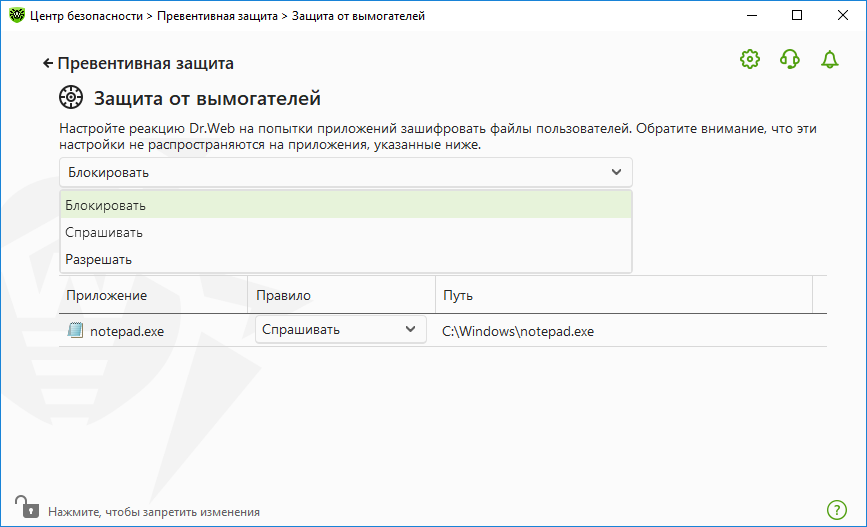867x527 pixels.
Task: Sort by the Путь column header
Action: [x=624, y=295]
